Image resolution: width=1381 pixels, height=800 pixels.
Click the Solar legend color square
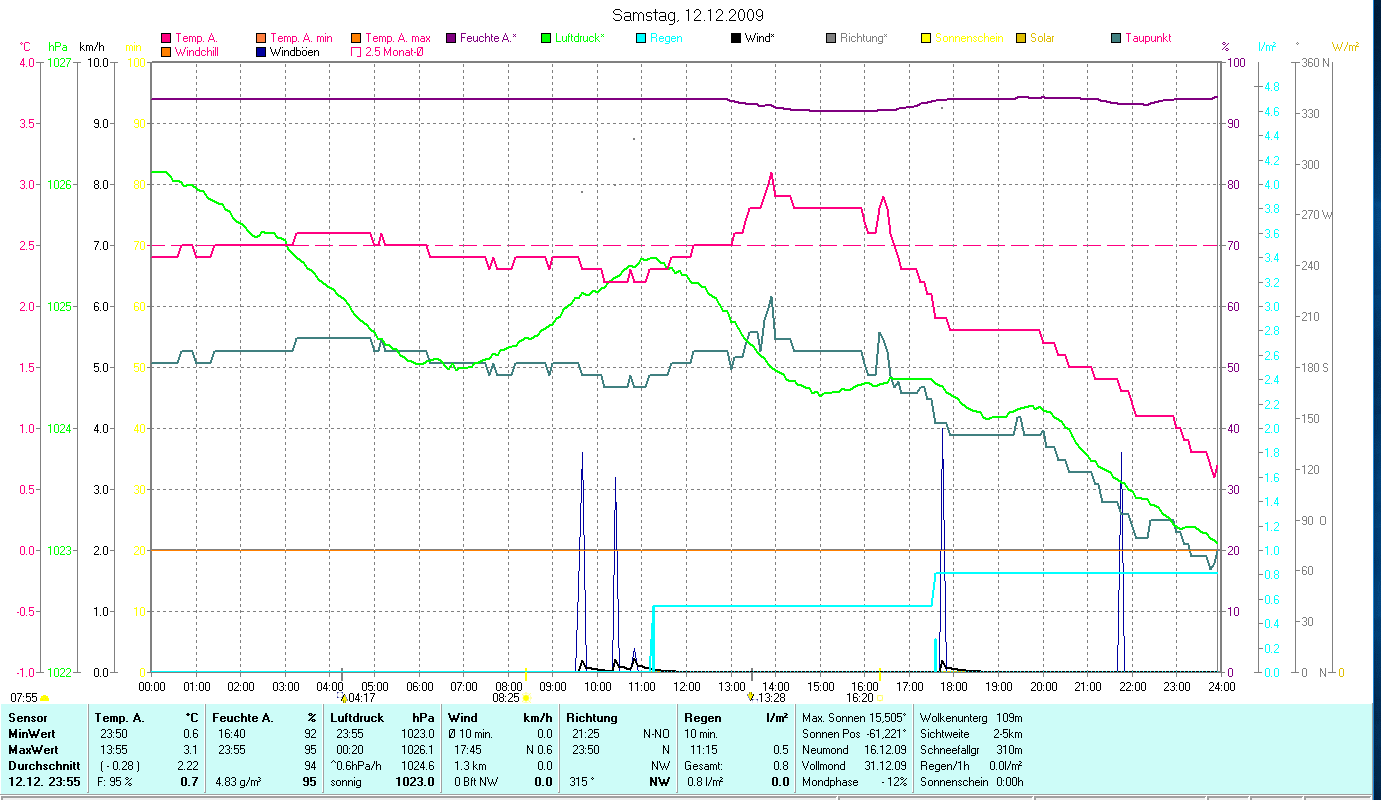(x=1021, y=38)
